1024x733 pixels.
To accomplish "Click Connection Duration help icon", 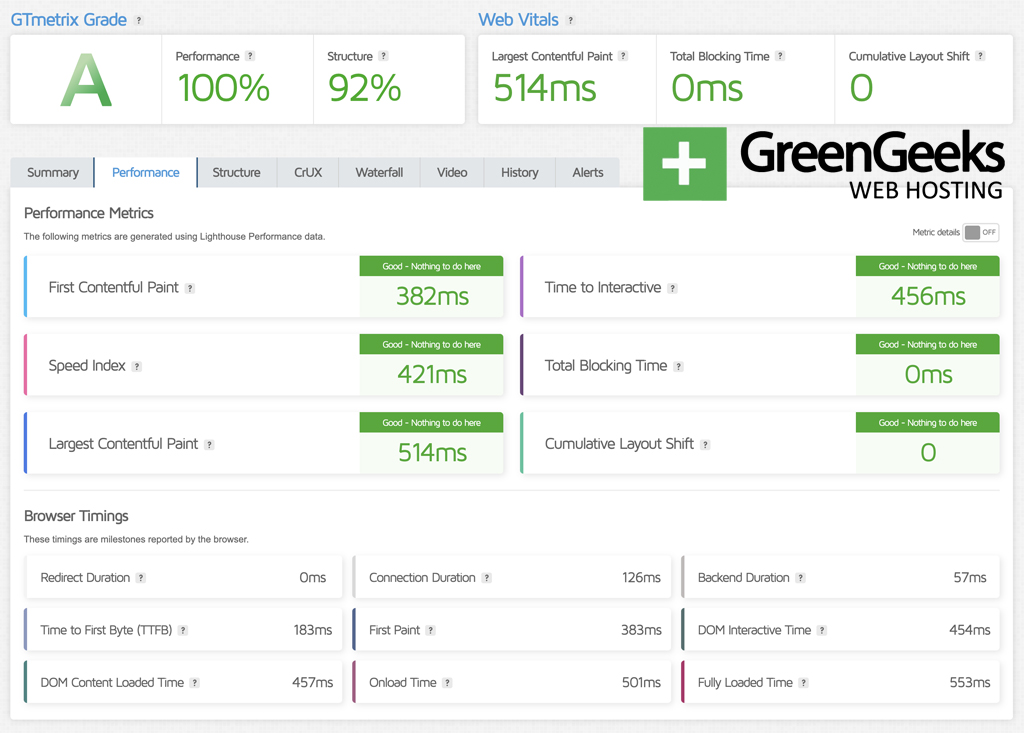I will [487, 578].
